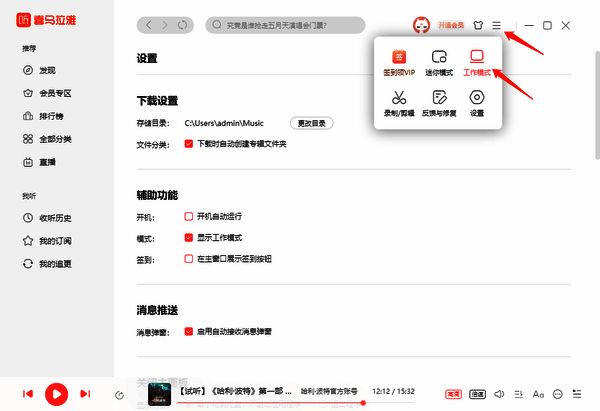Open the 倍速 playback speed selector

pos(478,394)
